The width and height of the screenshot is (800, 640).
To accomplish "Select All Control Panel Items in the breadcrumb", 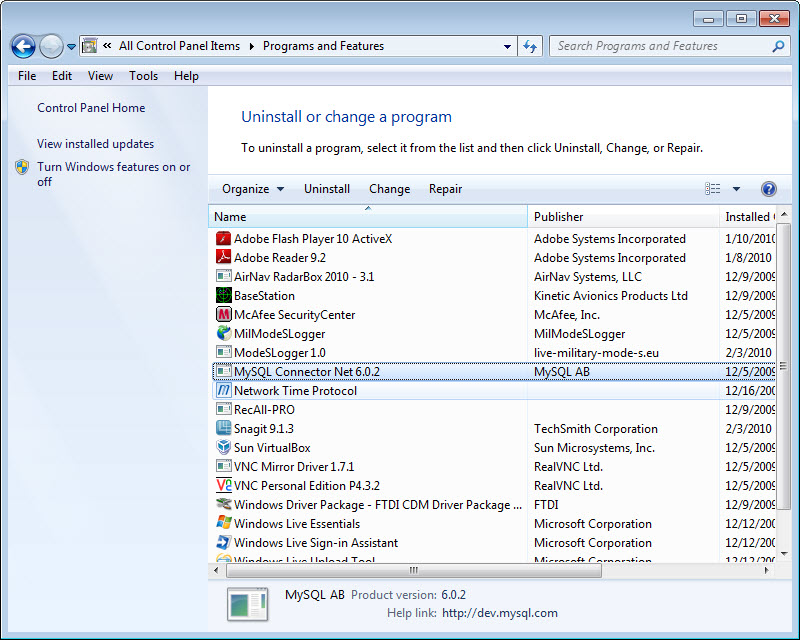I will coord(180,46).
